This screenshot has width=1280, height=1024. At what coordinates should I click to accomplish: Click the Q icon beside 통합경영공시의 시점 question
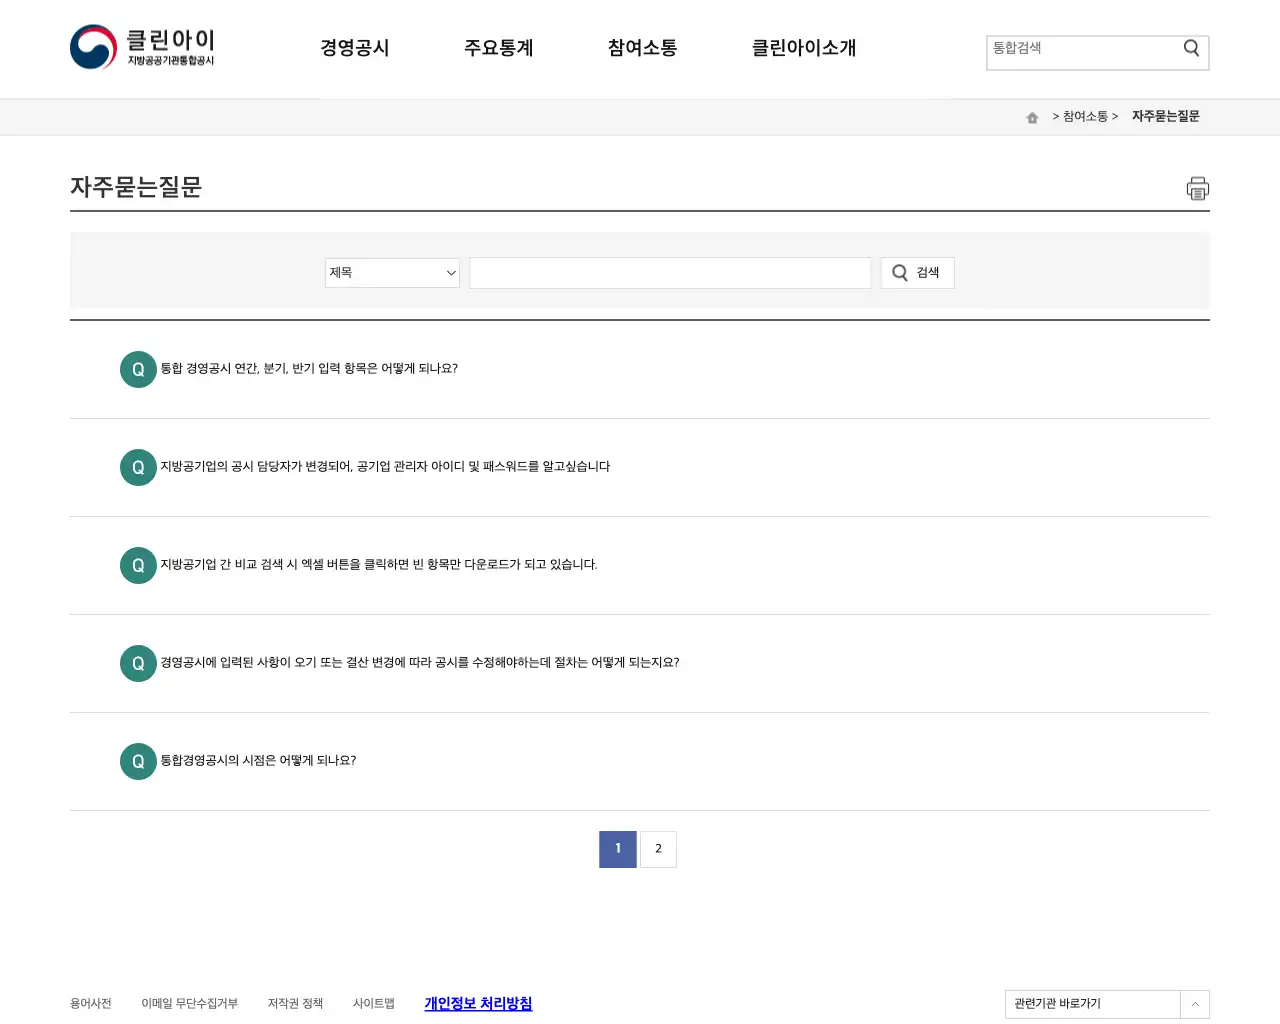click(138, 761)
